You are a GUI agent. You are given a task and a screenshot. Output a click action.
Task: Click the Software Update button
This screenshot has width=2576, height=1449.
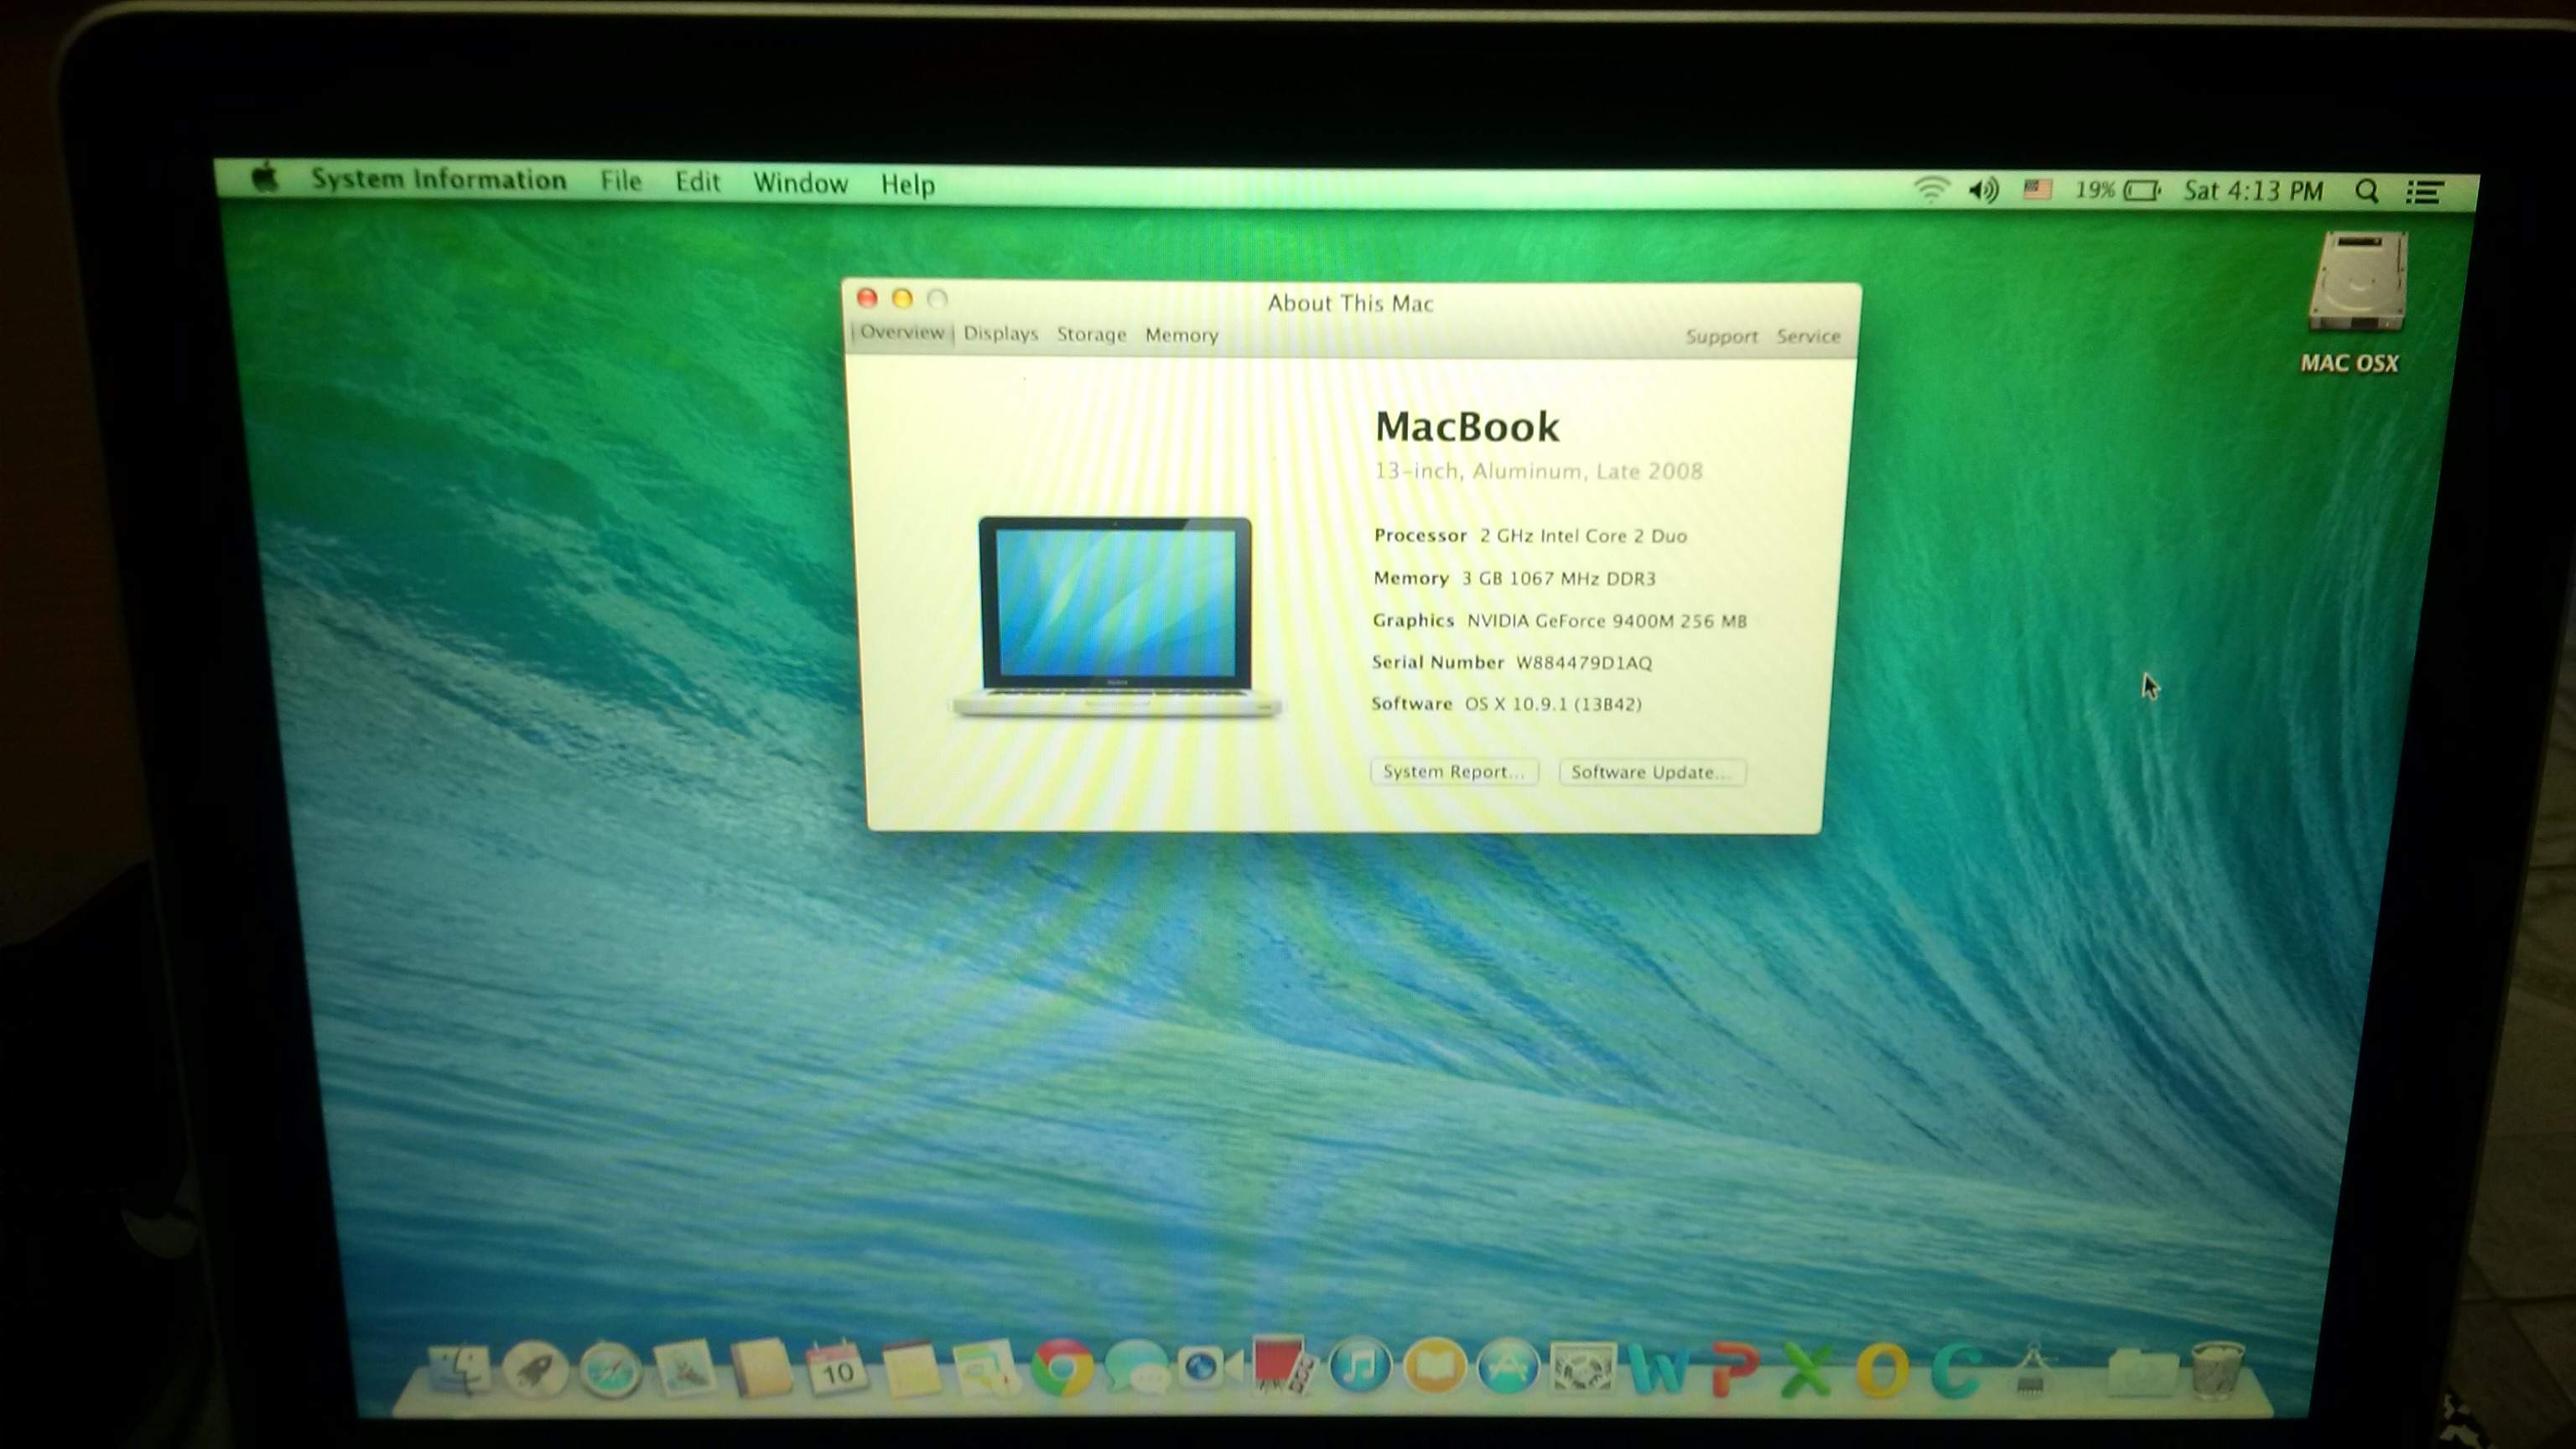click(x=1651, y=773)
